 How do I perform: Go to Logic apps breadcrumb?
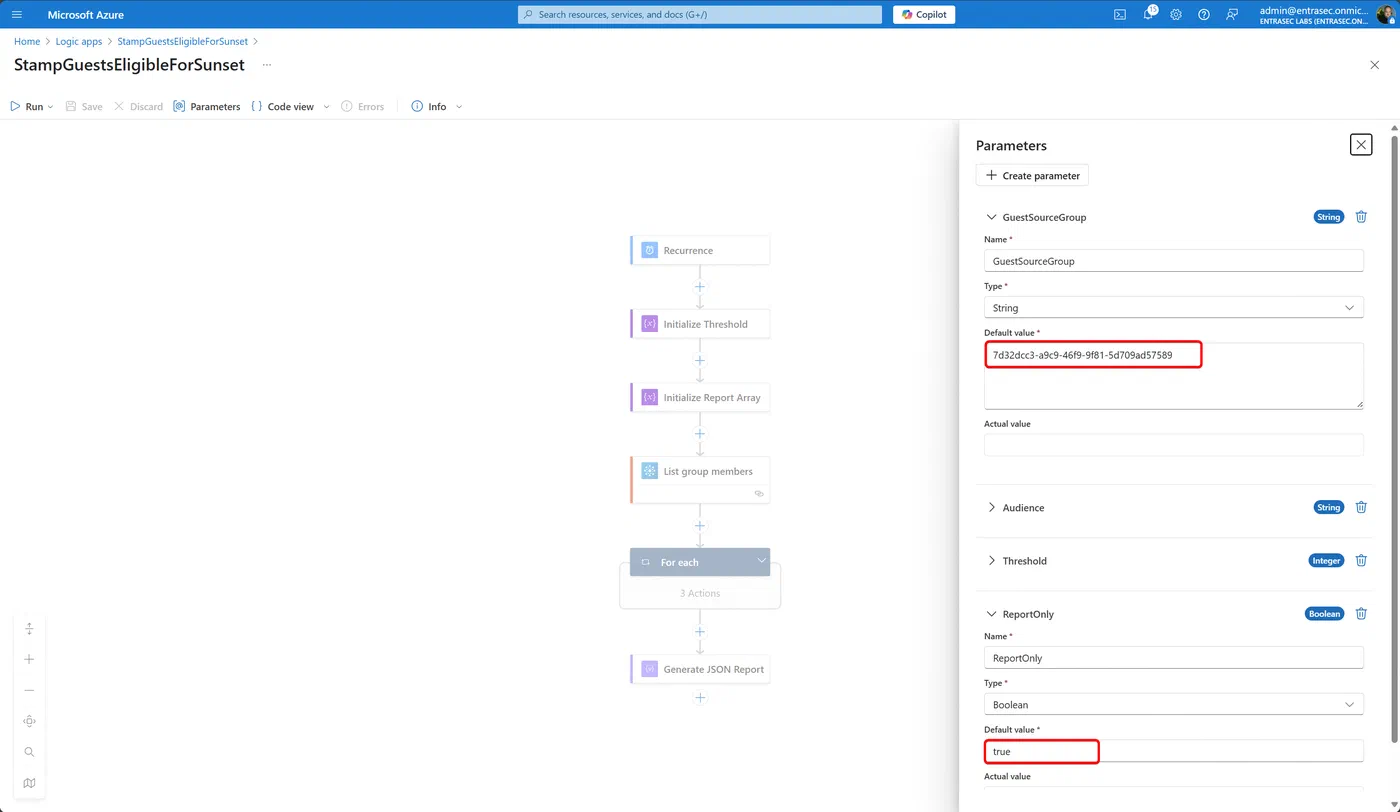[x=79, y=42]
